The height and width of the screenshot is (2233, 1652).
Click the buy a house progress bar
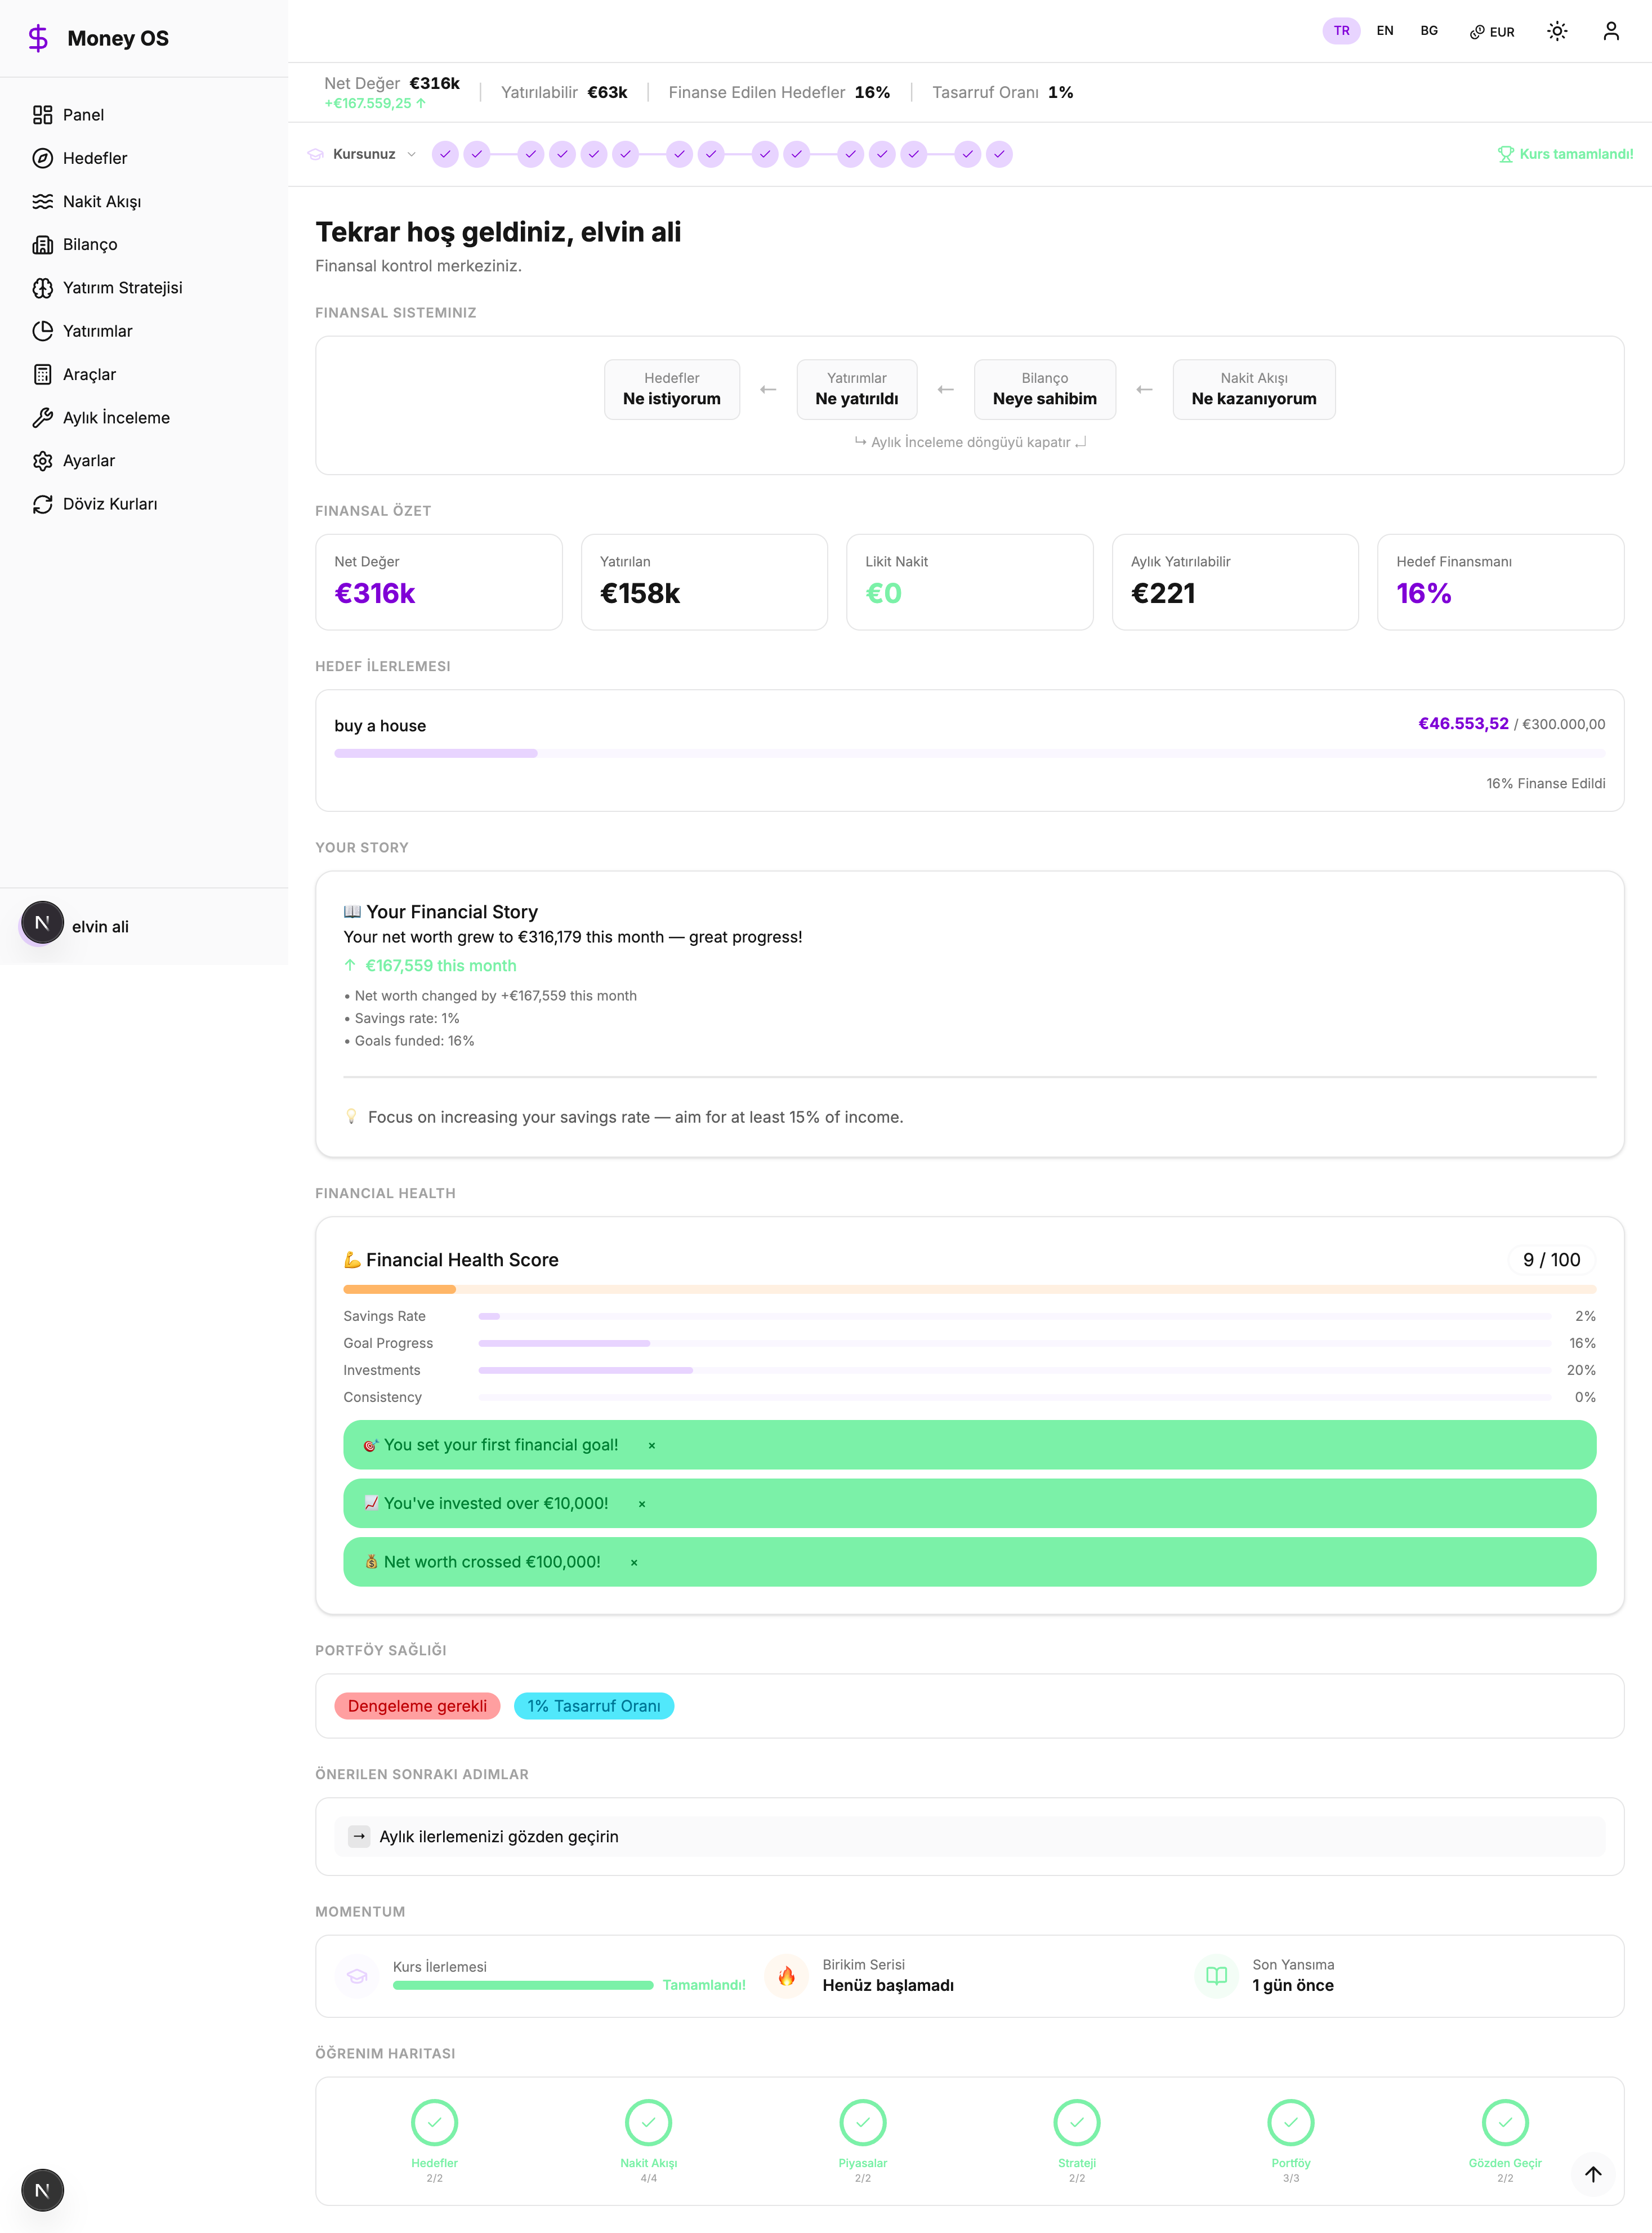click(x=970, y=753)
